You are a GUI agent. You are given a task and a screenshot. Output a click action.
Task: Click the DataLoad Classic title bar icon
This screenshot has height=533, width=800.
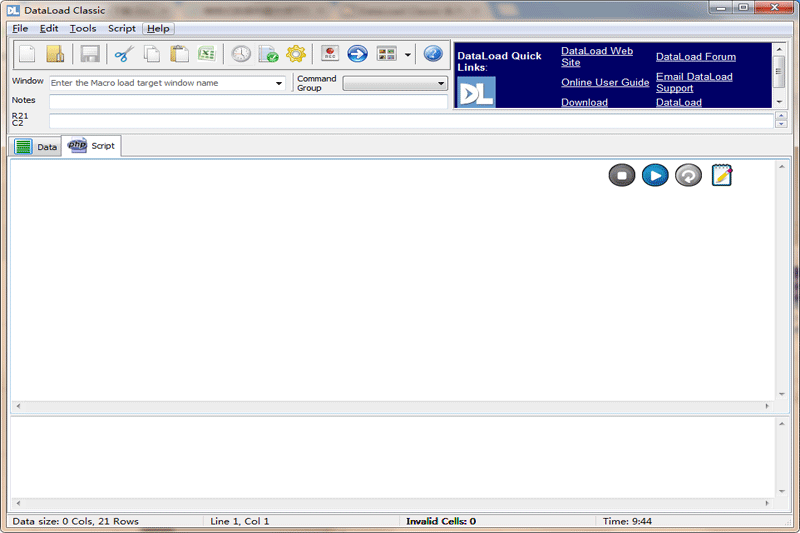[13, 10]
